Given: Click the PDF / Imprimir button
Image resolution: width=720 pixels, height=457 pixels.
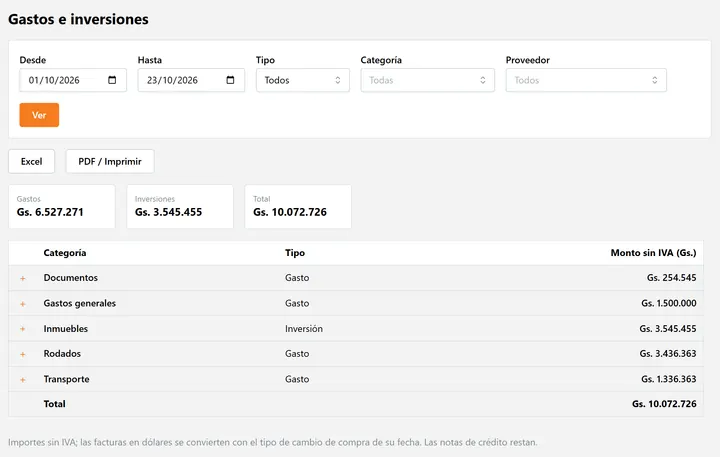Looking at the screenshot, I should (x=110, y=161).
